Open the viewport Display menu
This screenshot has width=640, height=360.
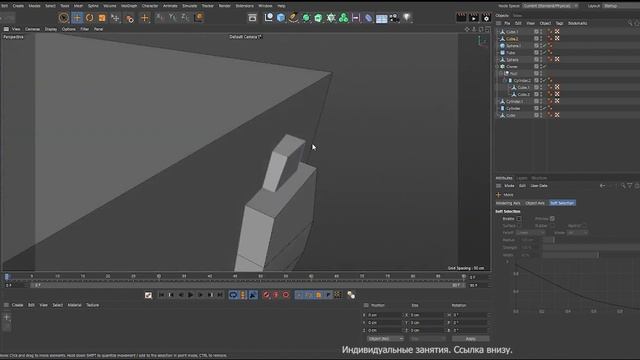51,29
